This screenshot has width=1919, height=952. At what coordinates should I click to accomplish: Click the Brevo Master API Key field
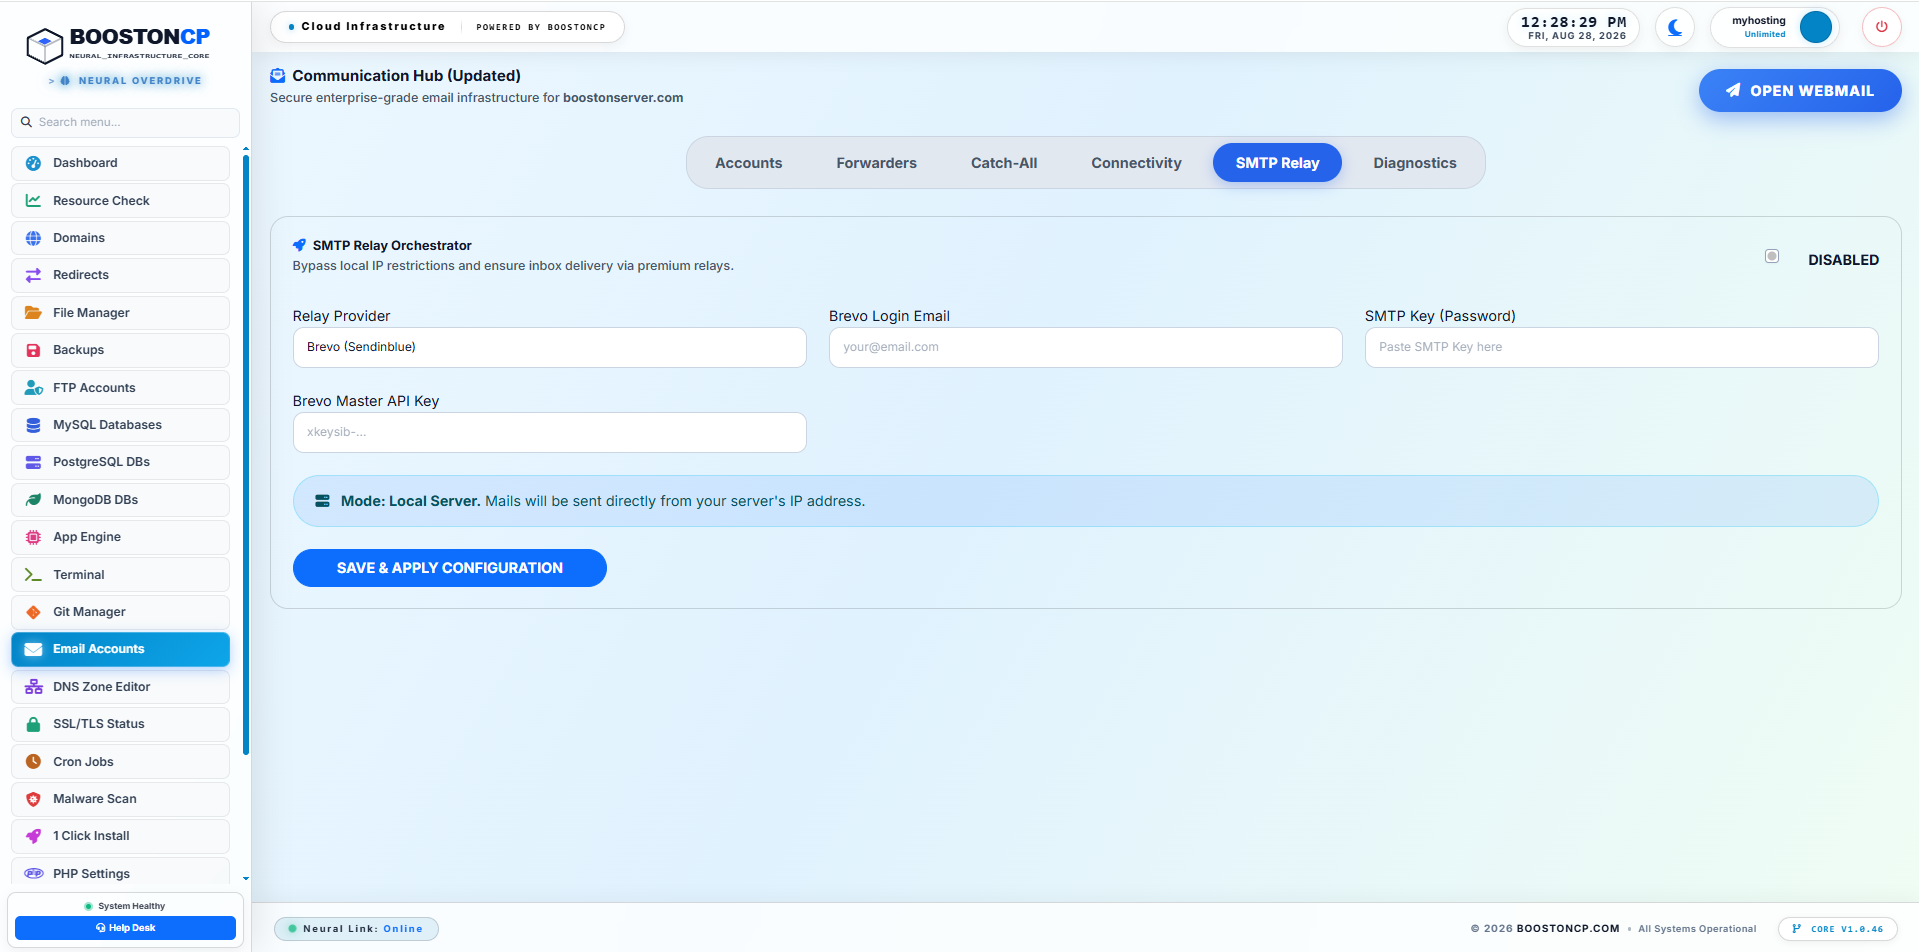coord(549,432)
